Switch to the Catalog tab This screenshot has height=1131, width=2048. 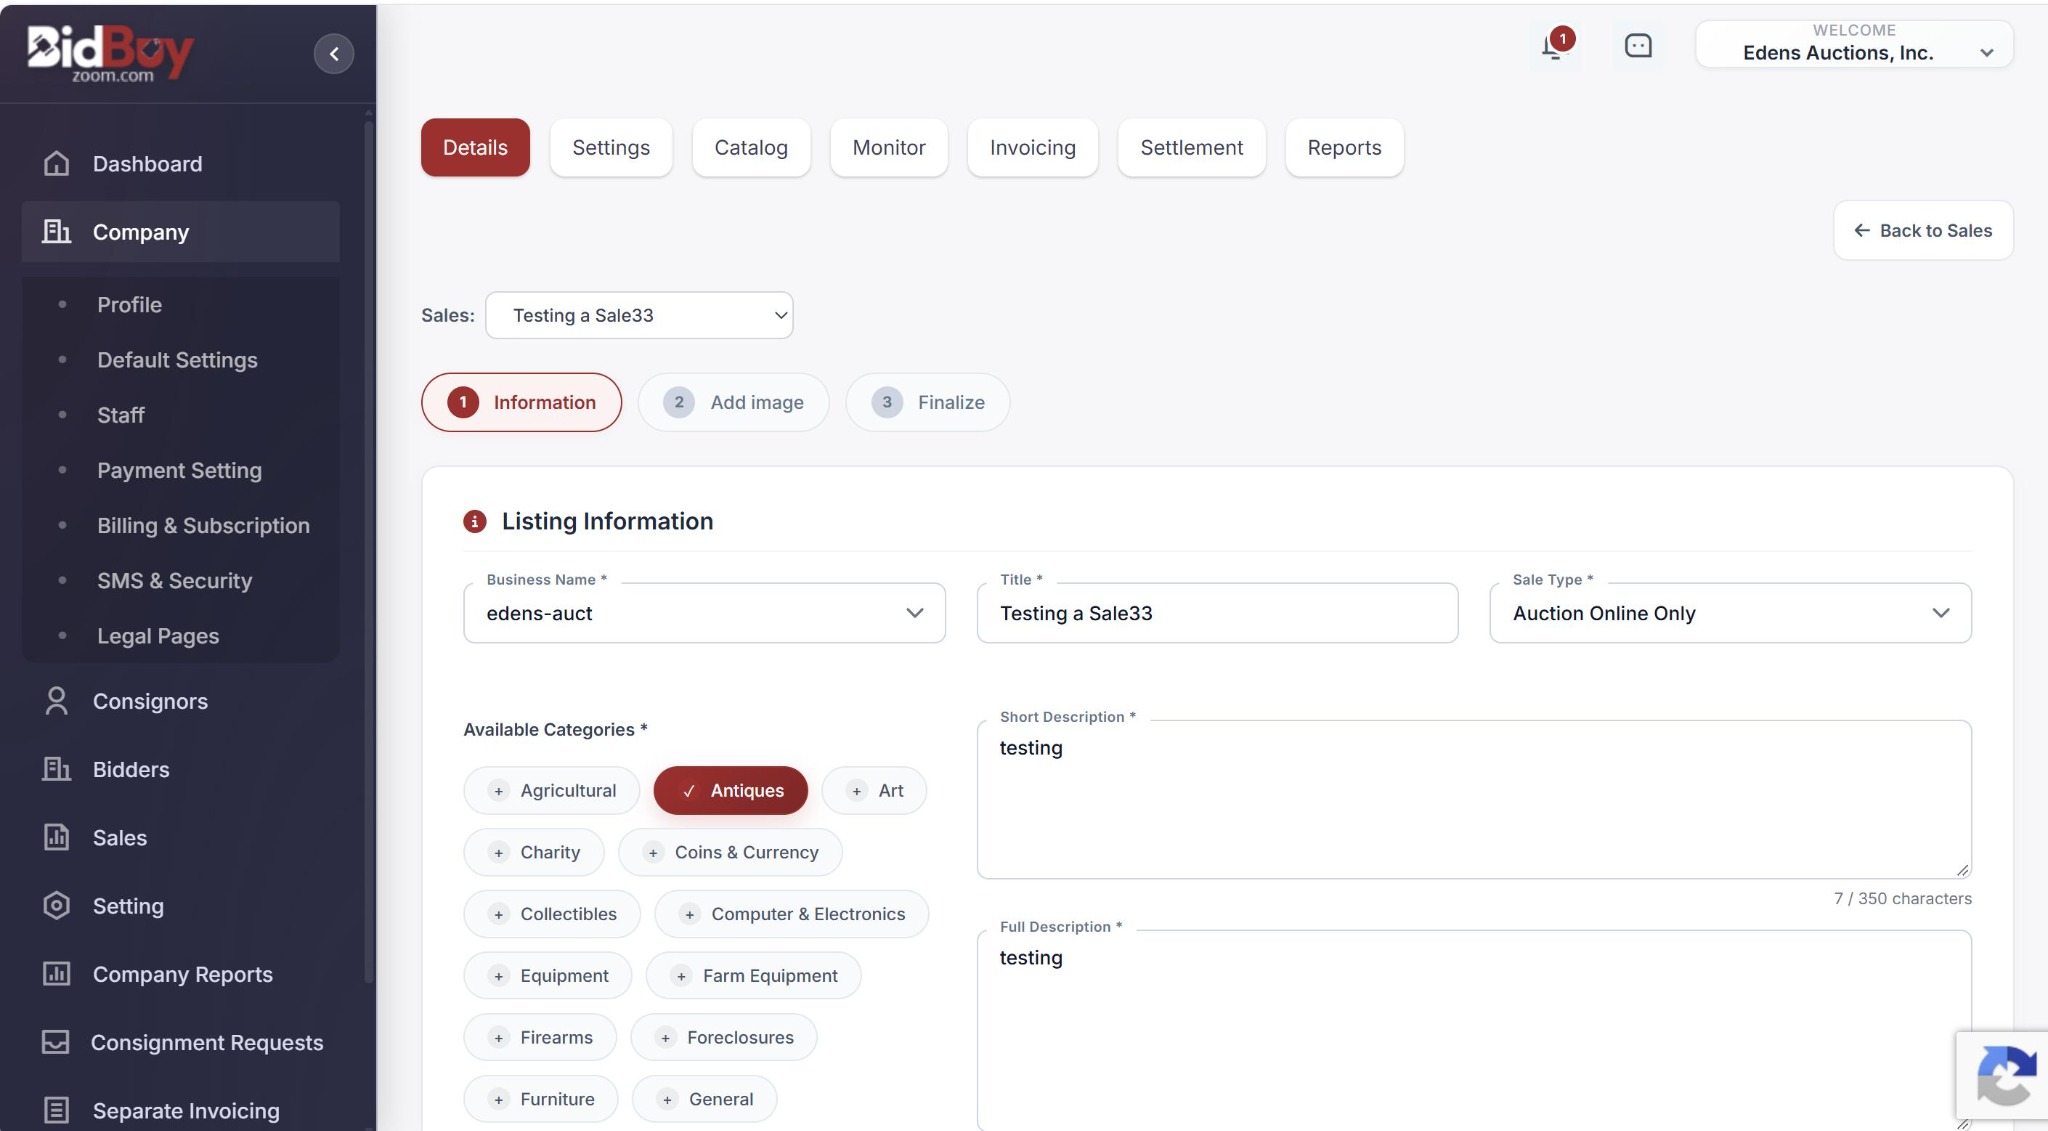click(751, 148)
